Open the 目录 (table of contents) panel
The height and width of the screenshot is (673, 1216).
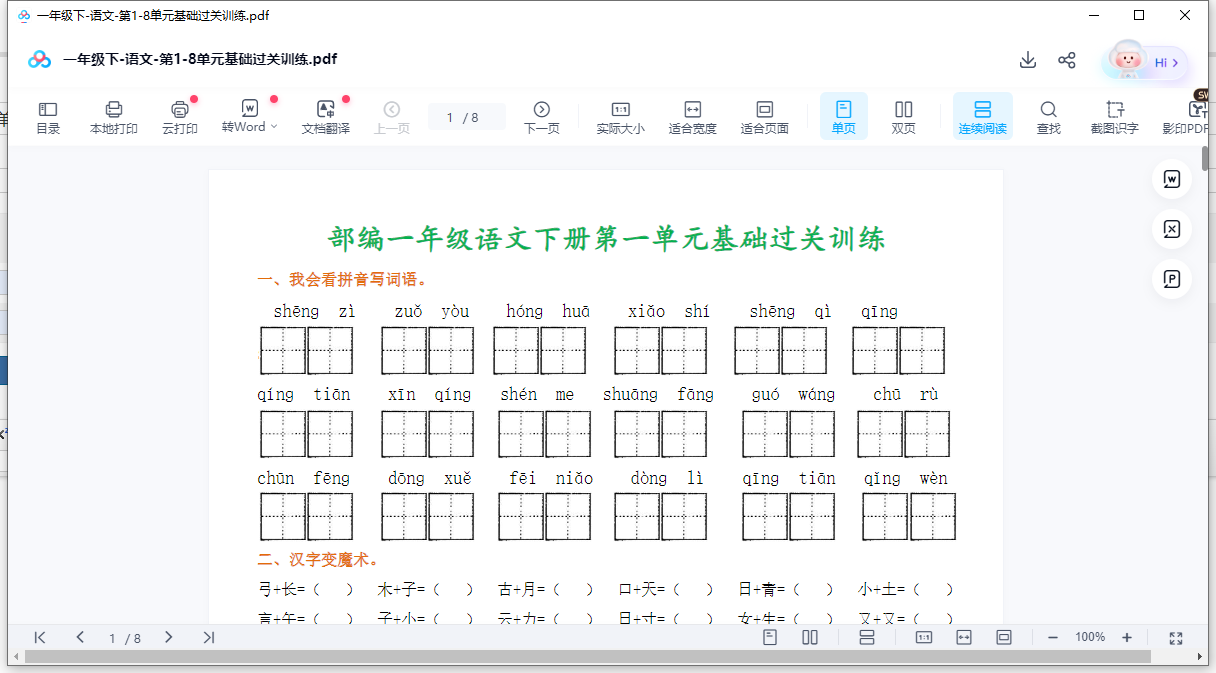(48, 117)
